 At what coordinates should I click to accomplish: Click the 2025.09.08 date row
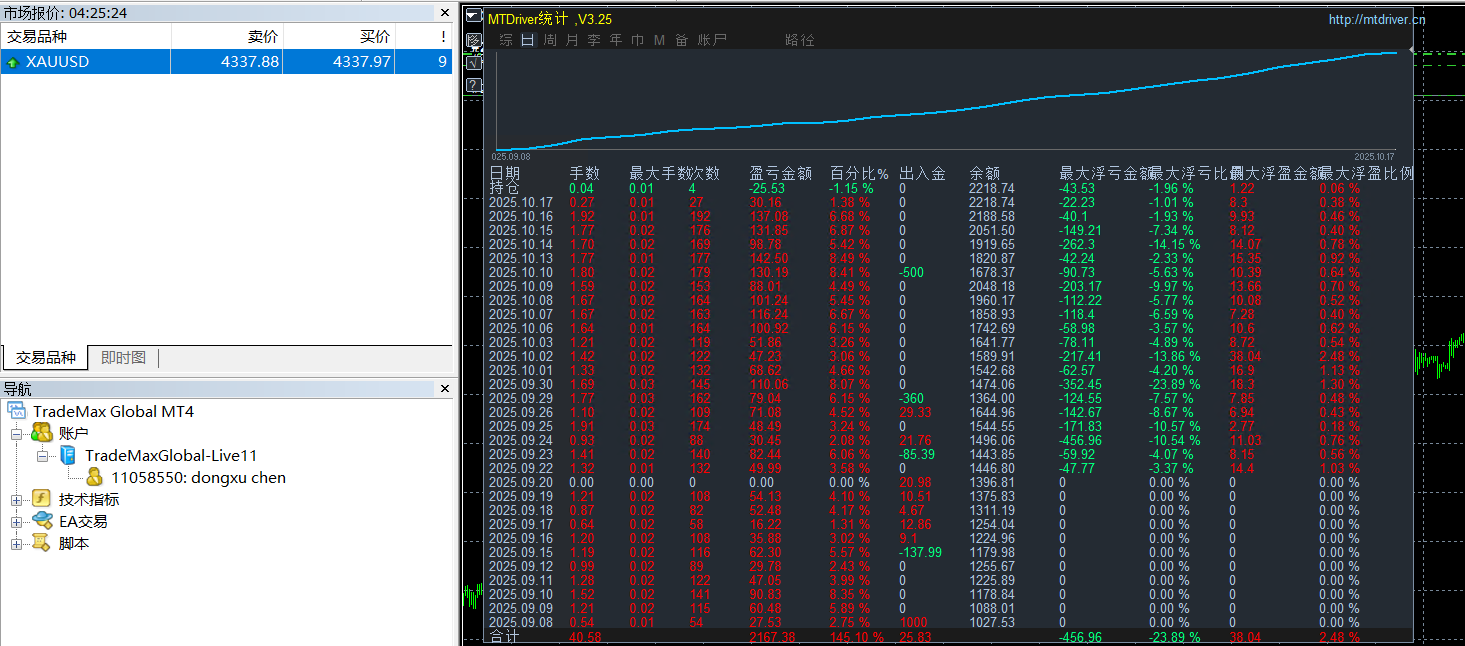coord(521,622)
